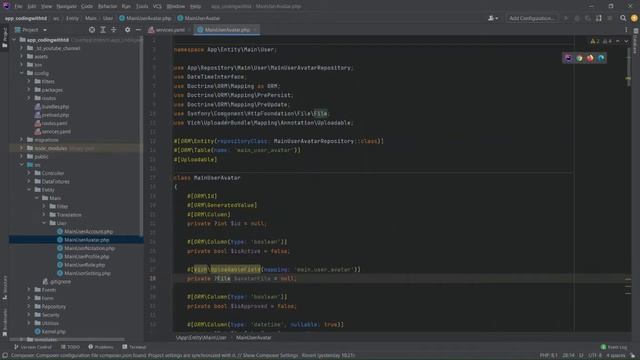Open the File menu
The width and height of the screenshot is (640, 360).
18,6
